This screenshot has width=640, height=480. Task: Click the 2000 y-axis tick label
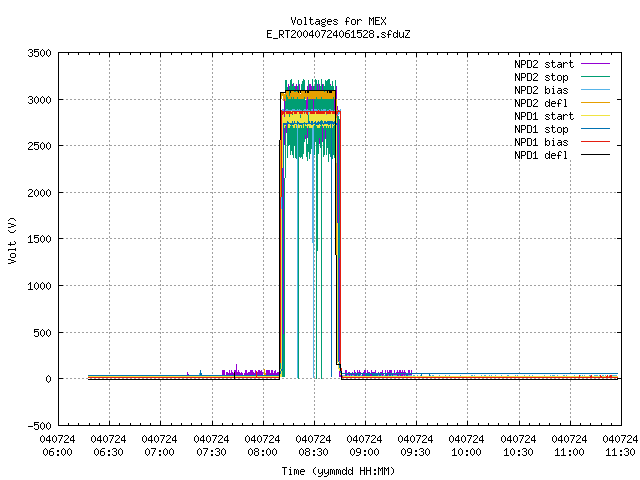coord(40,193)
